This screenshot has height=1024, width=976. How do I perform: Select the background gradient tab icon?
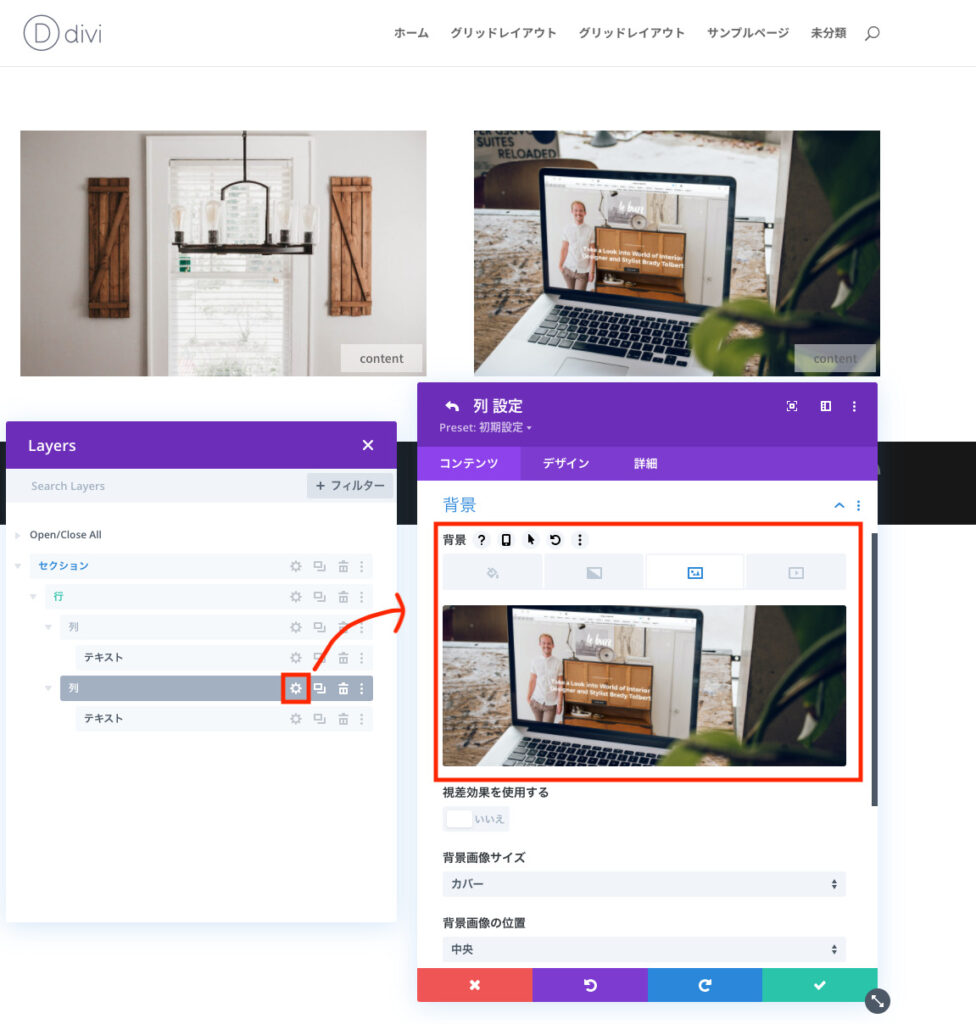coord(593,573)
